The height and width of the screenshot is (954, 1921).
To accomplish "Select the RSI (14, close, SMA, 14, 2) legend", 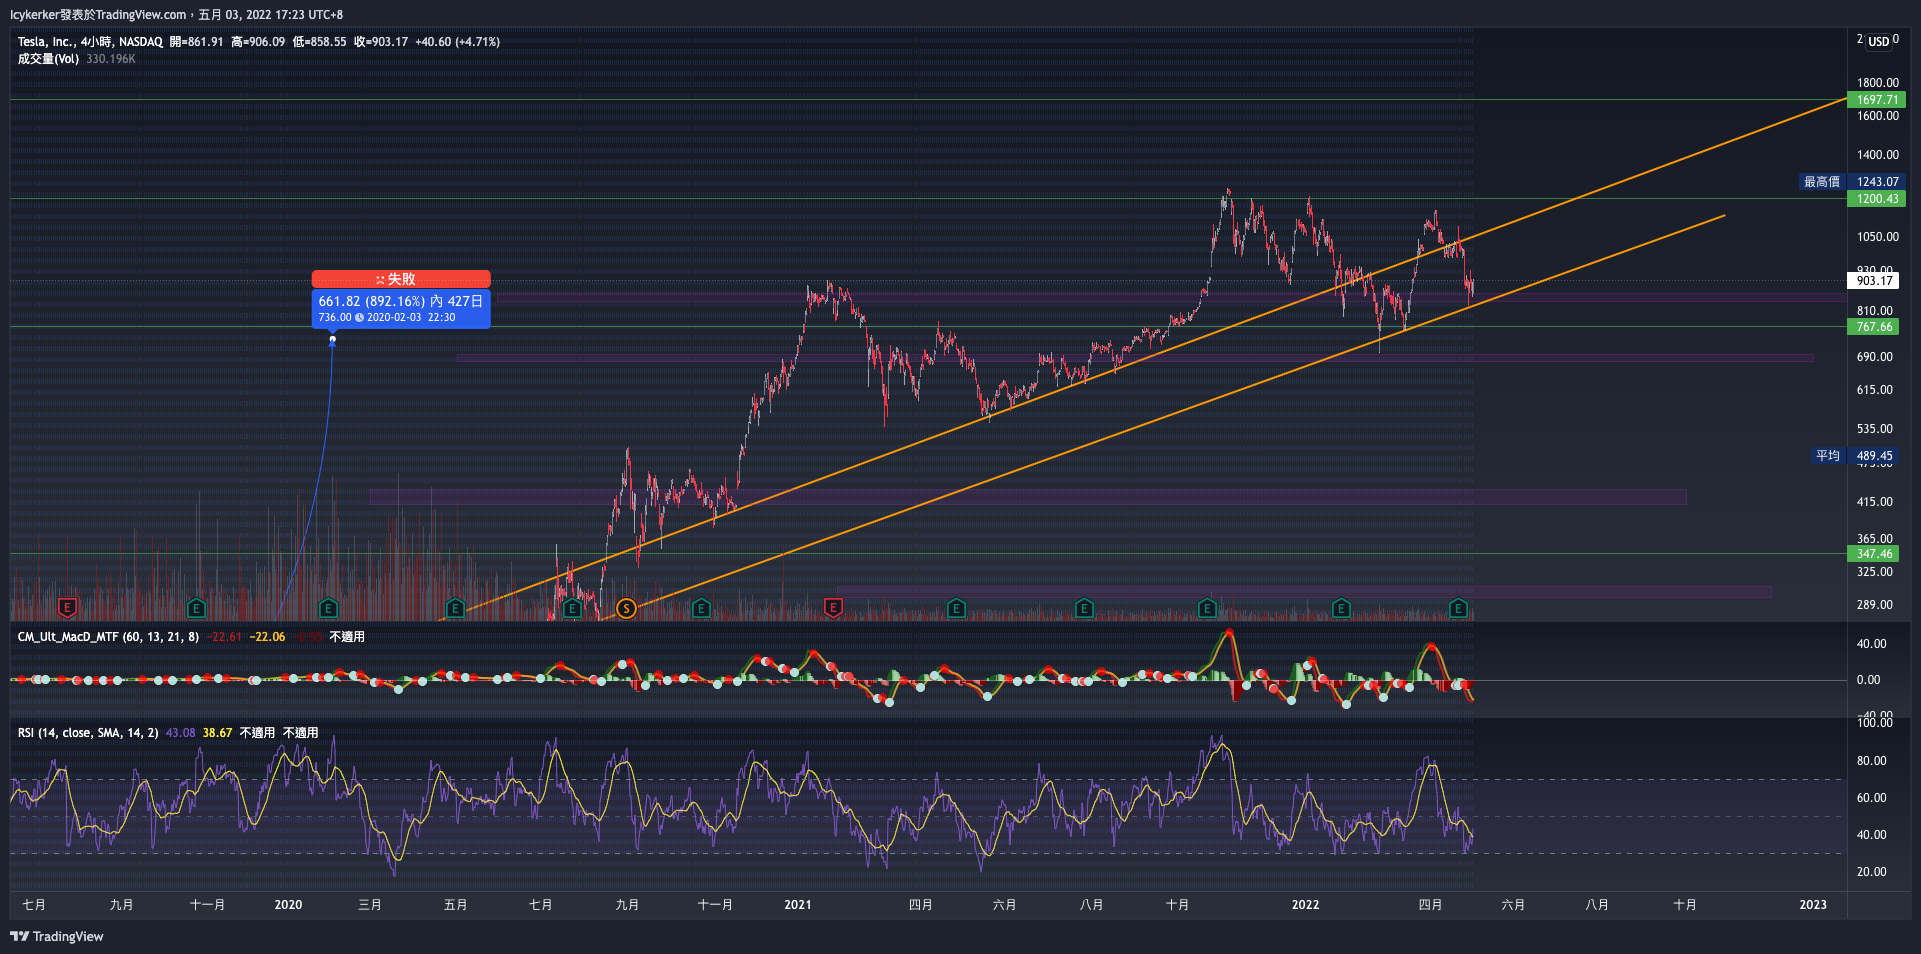I will click(x=88, y=733).
